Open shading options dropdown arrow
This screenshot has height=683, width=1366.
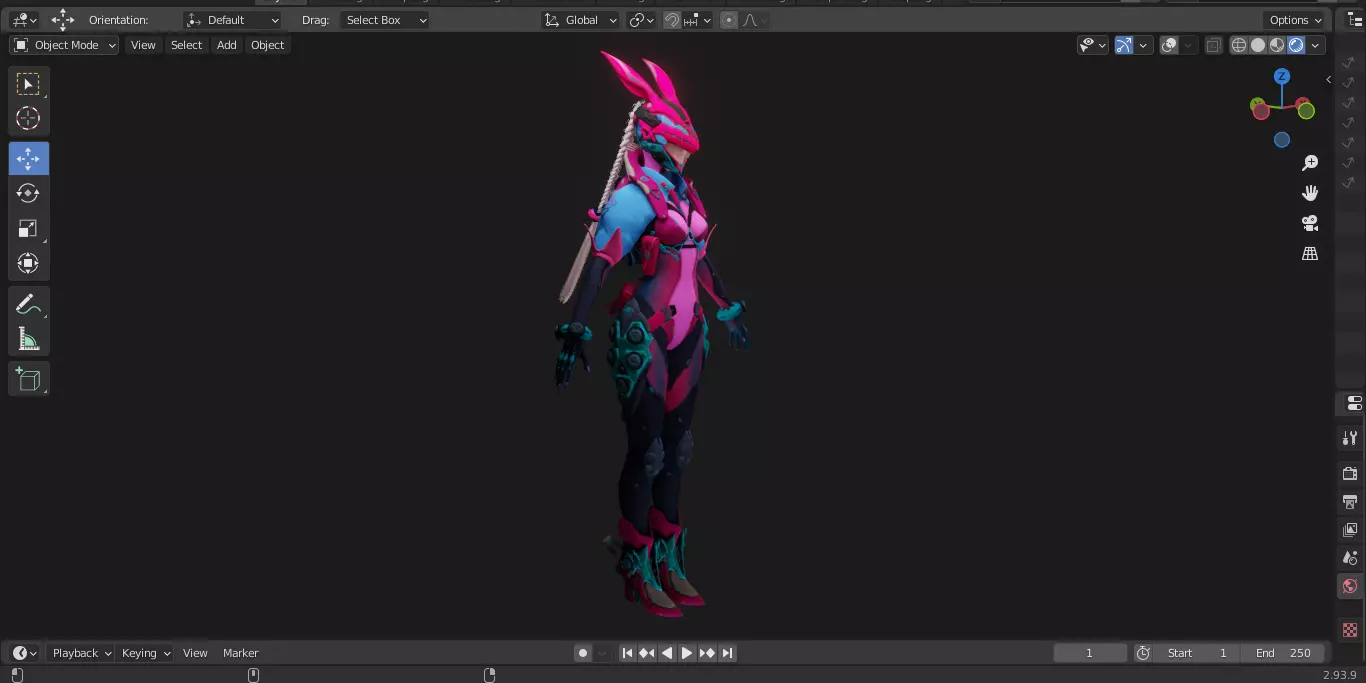[x=1316, y=45]
